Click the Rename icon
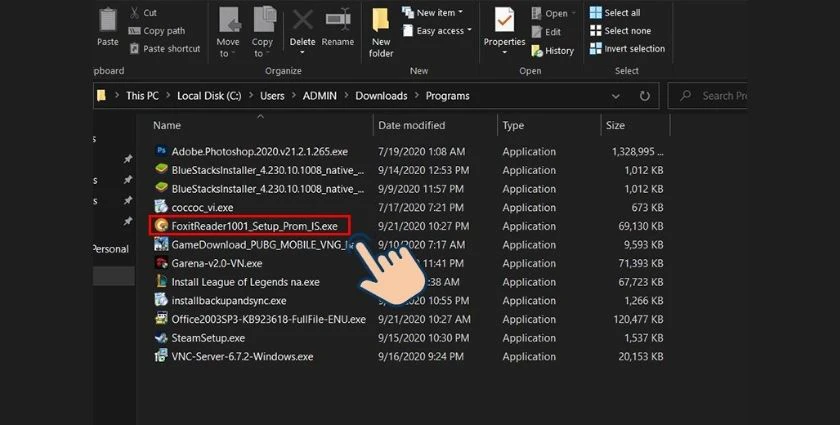The height and width of the screenshot is (425, 840). (338, 20)
